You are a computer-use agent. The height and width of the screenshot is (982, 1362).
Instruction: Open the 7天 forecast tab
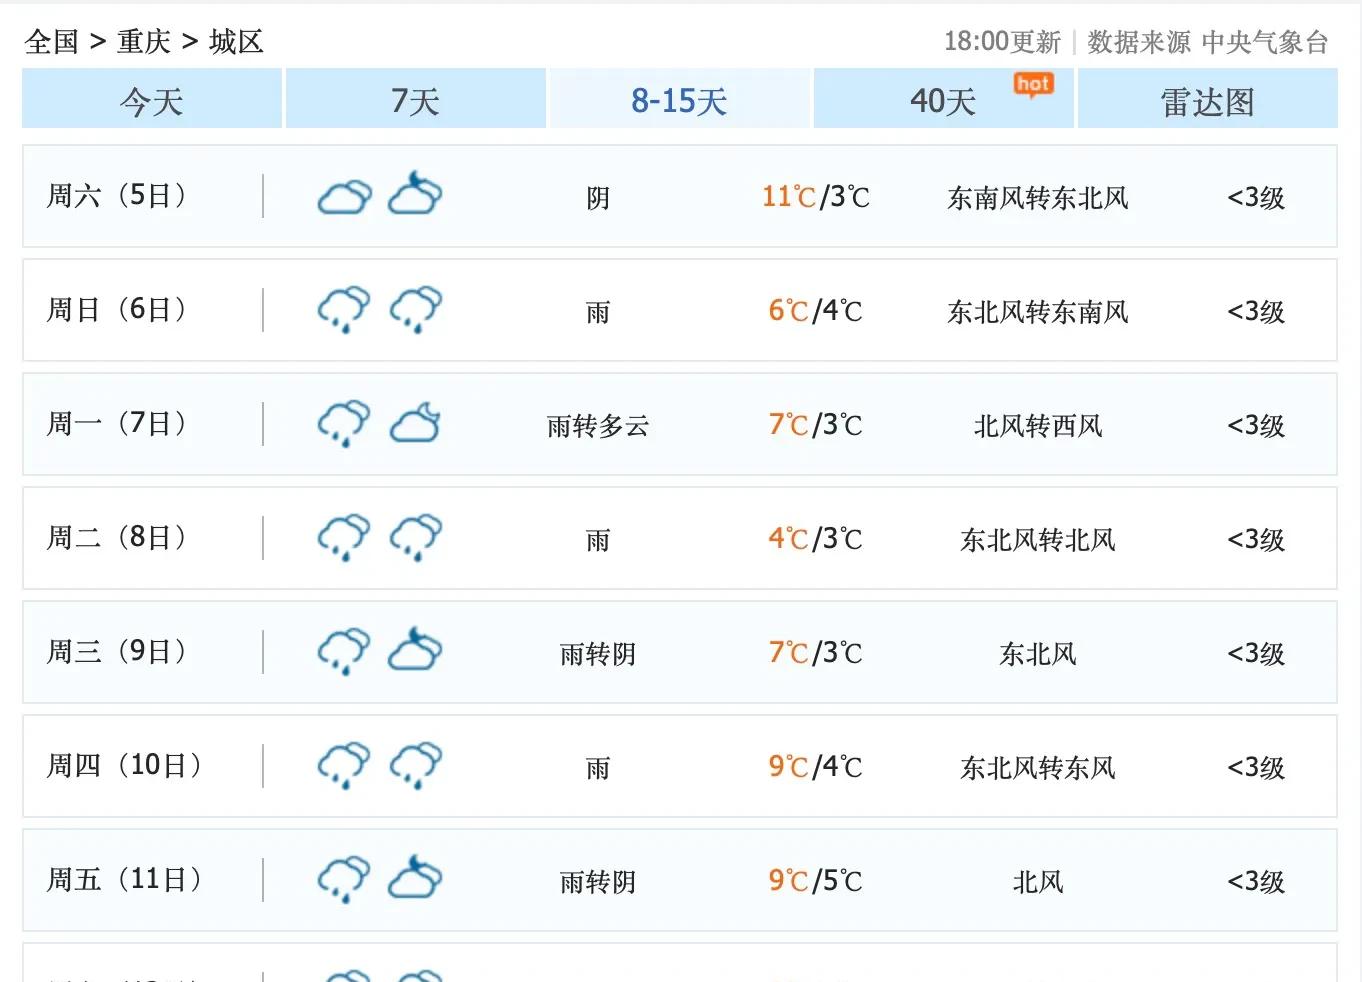[415, 101]
